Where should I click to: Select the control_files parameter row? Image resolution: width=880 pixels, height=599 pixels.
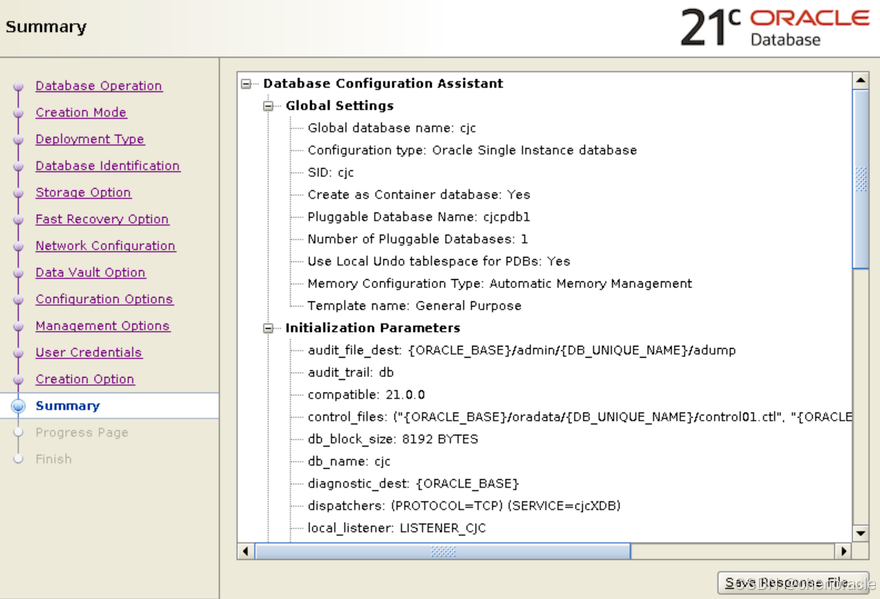tap(579, 417)
